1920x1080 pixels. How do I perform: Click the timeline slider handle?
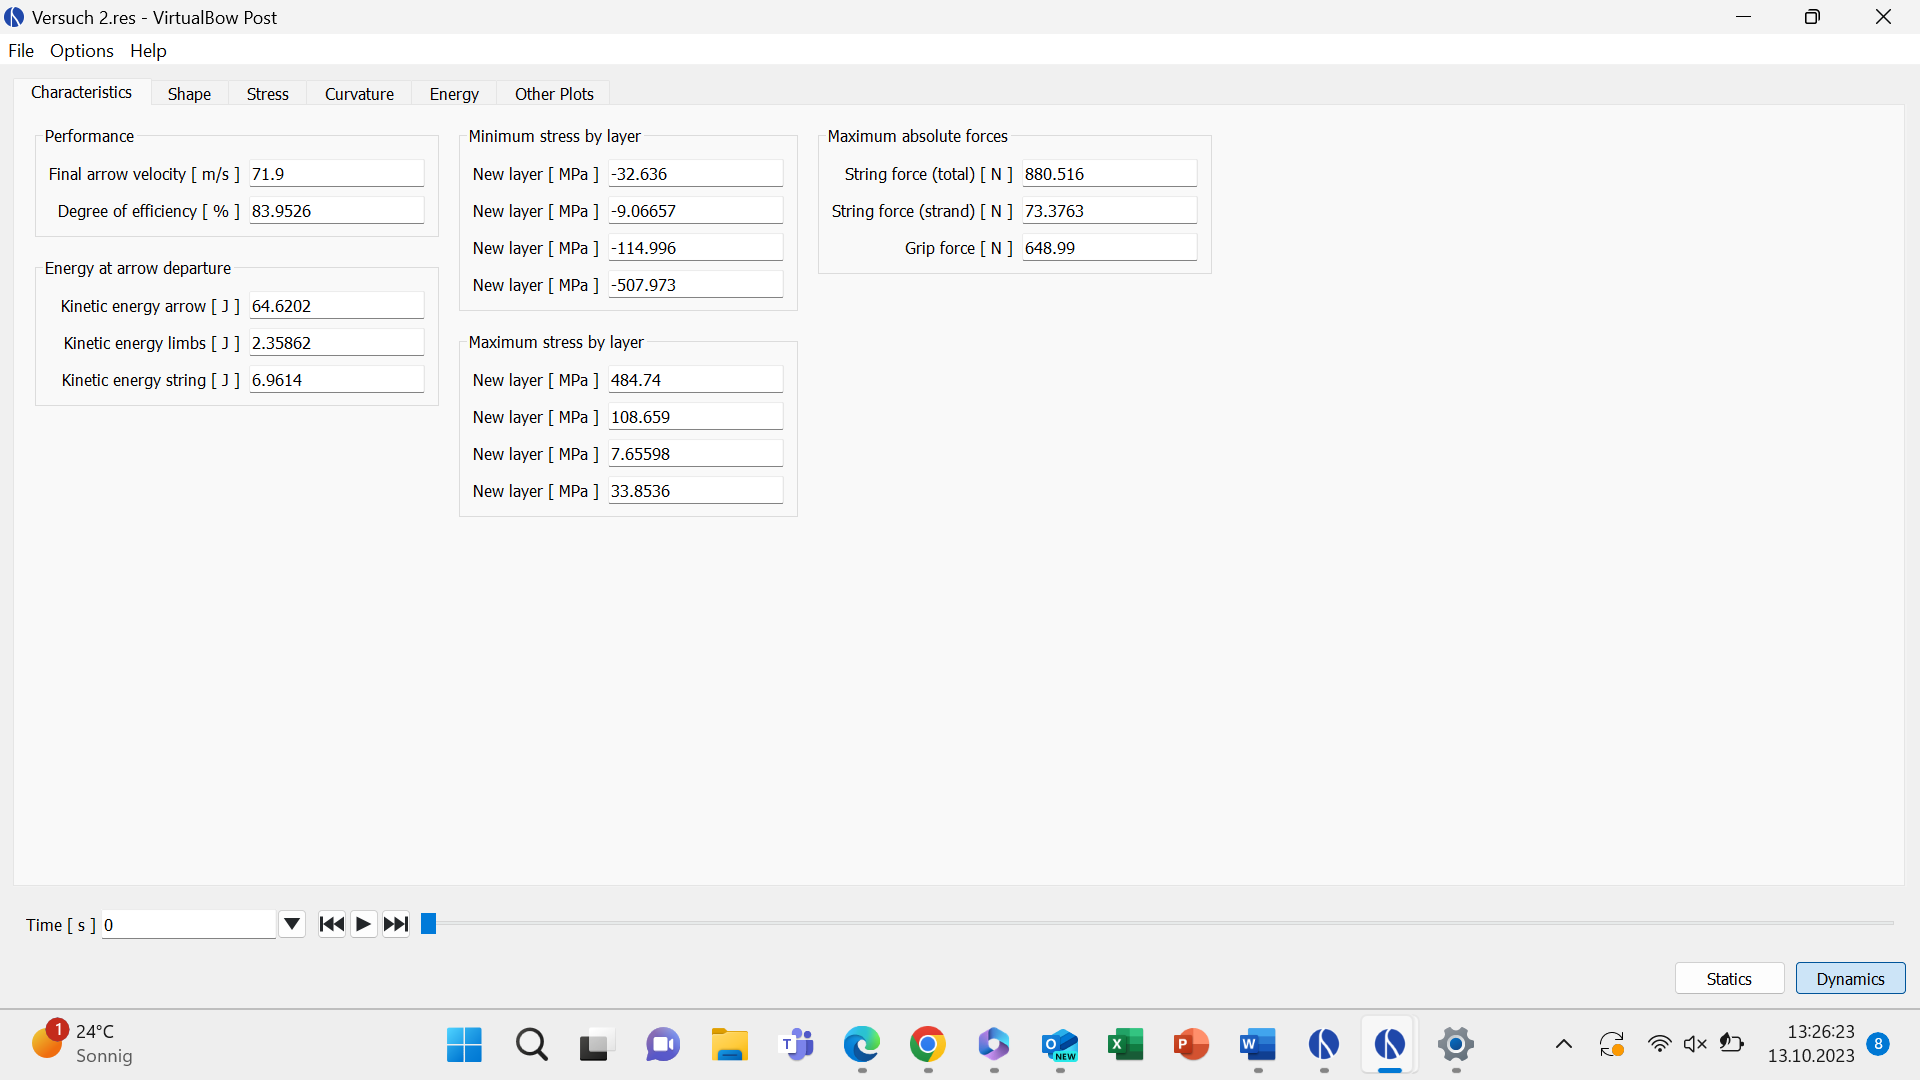pos(428,924)
